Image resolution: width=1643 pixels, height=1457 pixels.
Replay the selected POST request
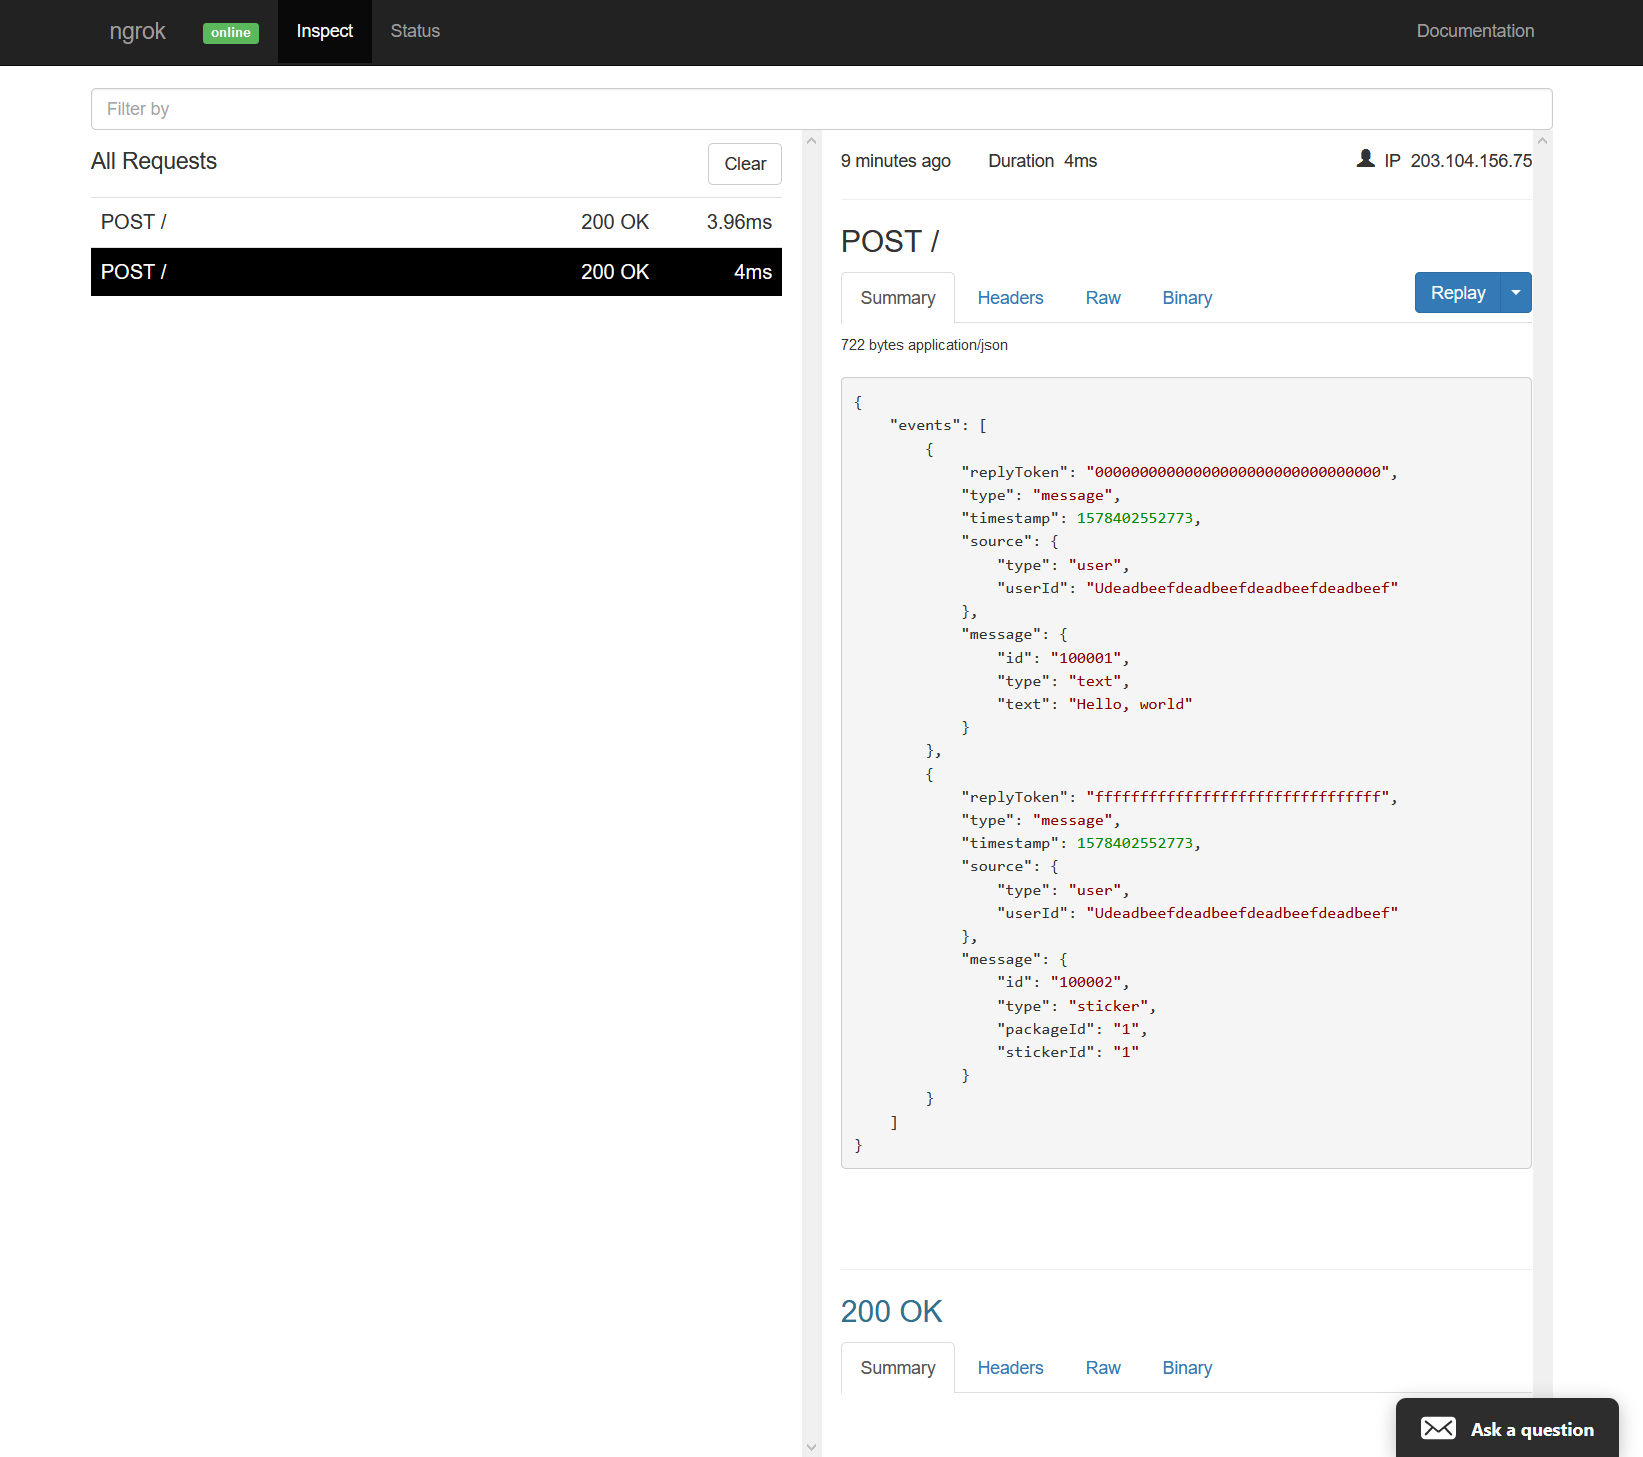(x=1456, y=292)
